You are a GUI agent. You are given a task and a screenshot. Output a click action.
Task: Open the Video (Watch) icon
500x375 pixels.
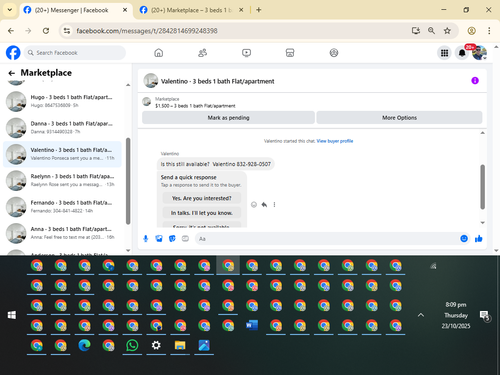[x=246, y=53]
